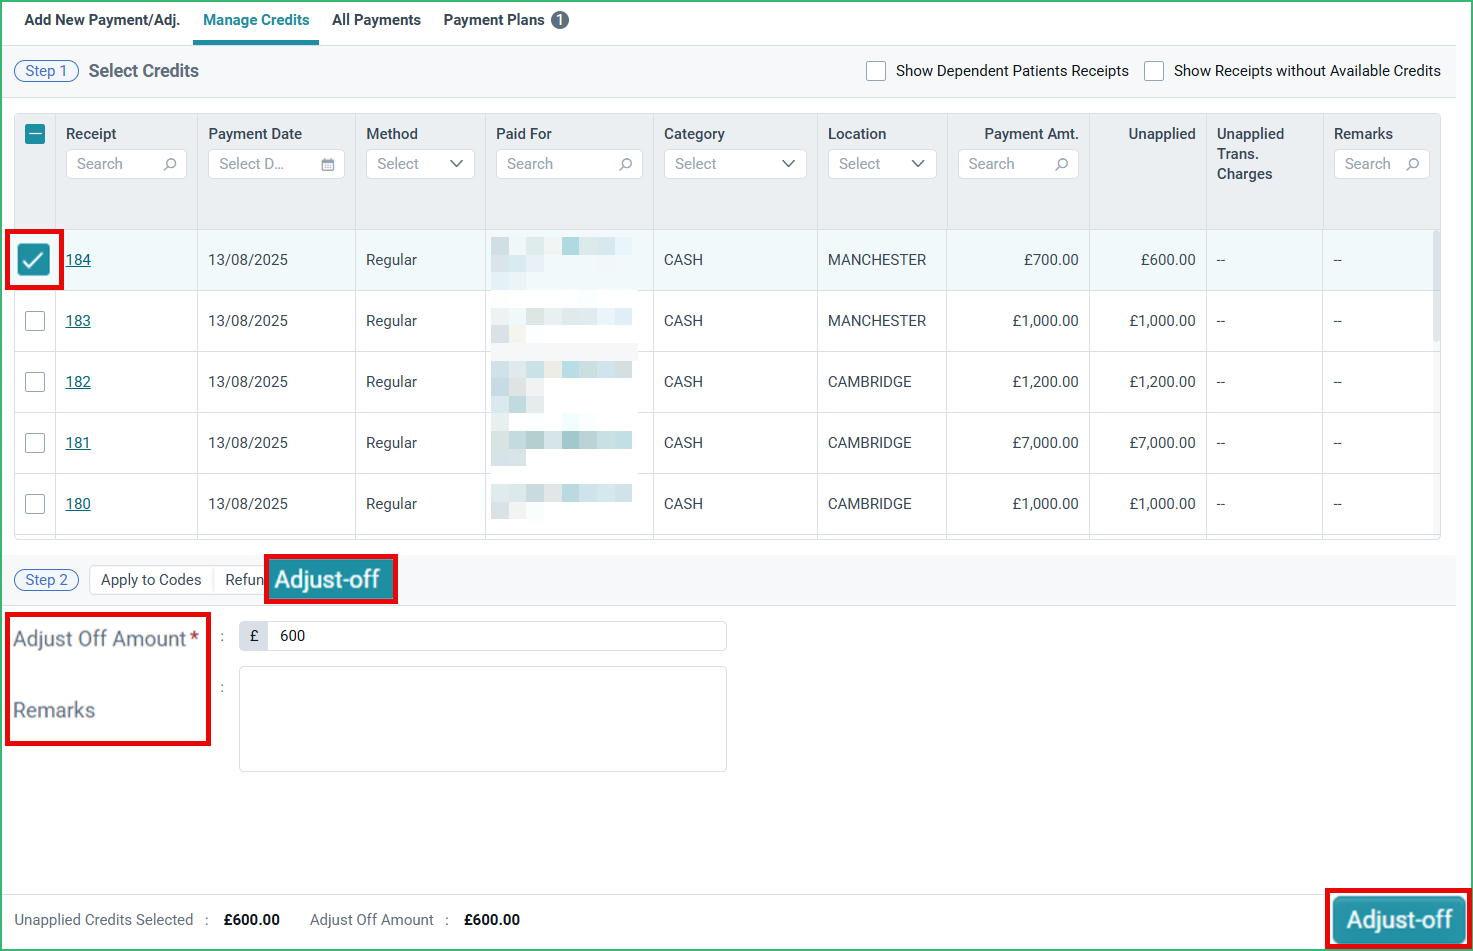Click the Receipt search input field
This screenshot has width=1473, height=951.
click(126, 164)
